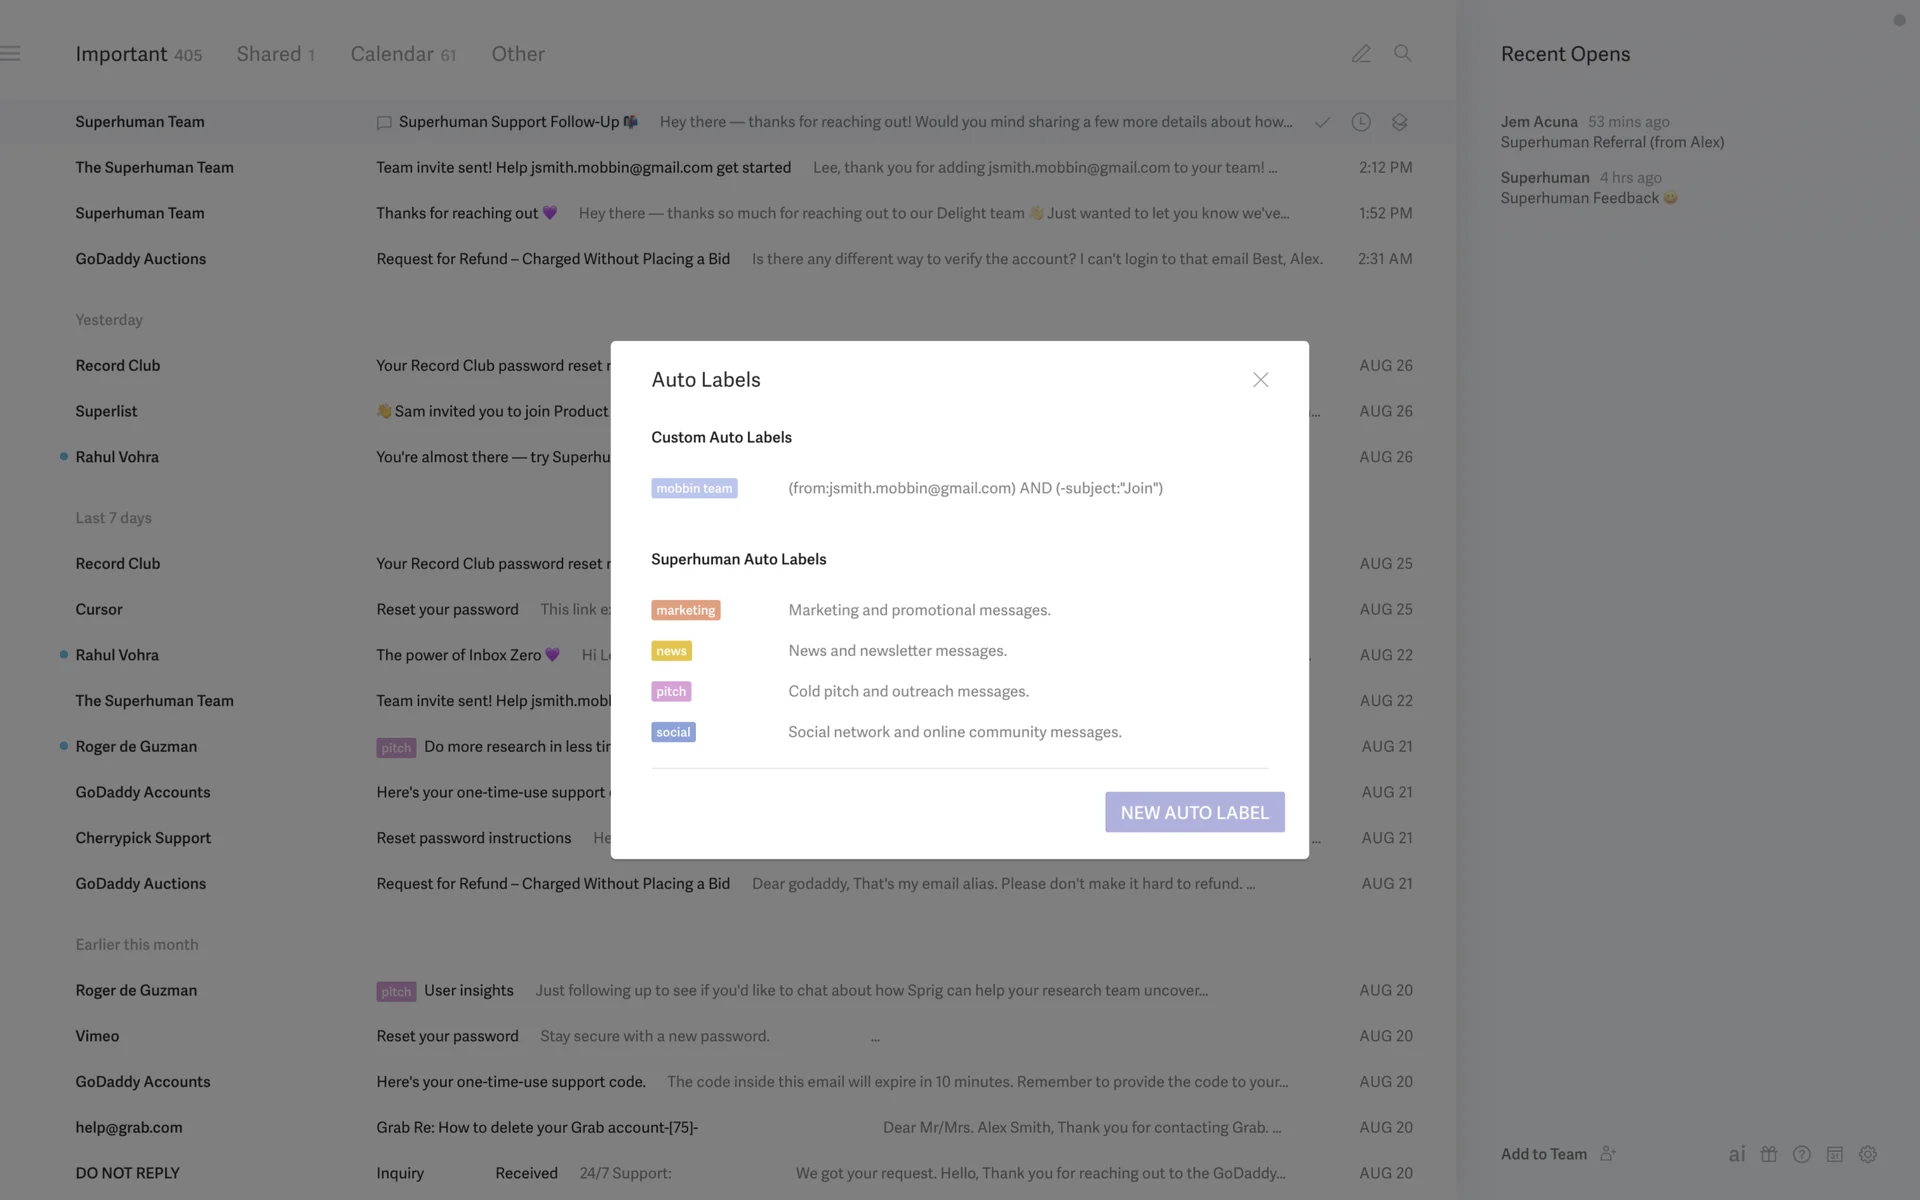Open the help question mark icon
The height and width of the screenshot is (1200, 1920).
(x=1802, y=1154)
